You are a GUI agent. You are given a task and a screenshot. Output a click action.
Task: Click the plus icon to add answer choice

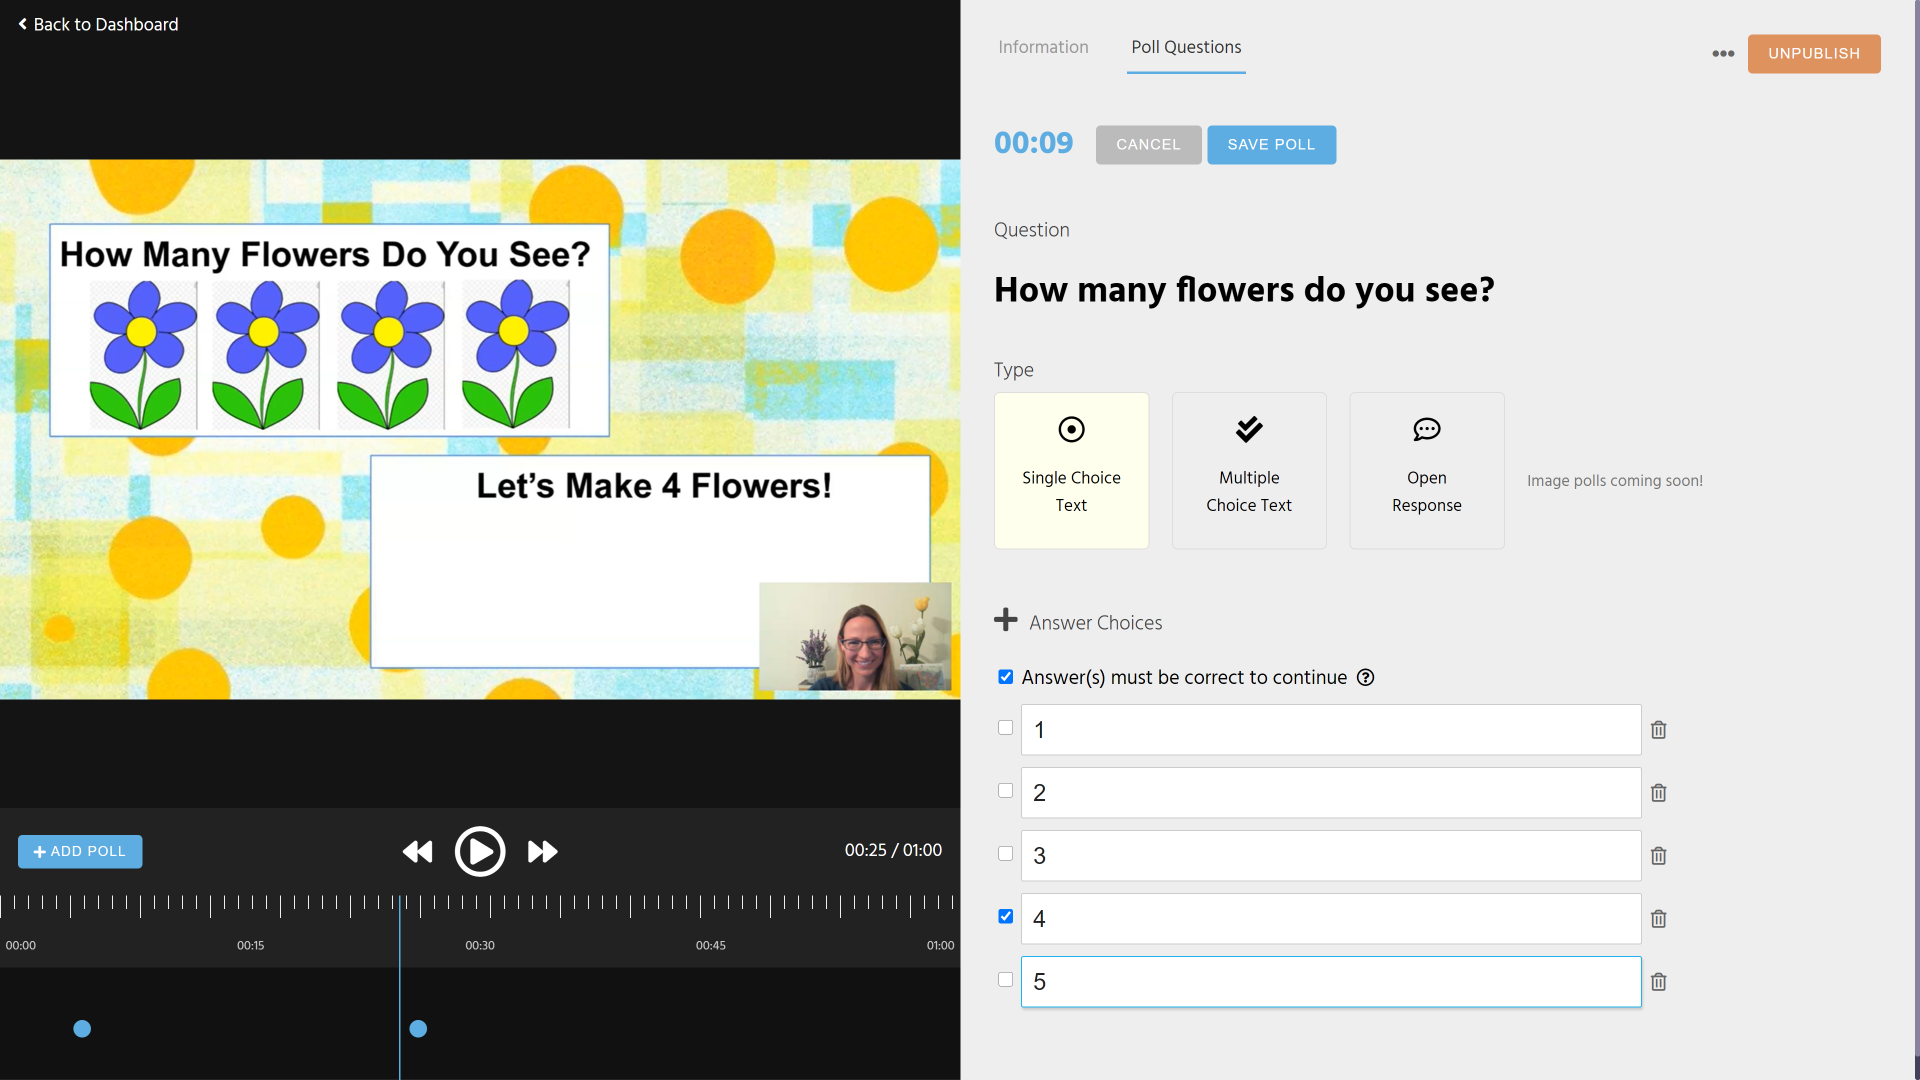pos(1005,620)
